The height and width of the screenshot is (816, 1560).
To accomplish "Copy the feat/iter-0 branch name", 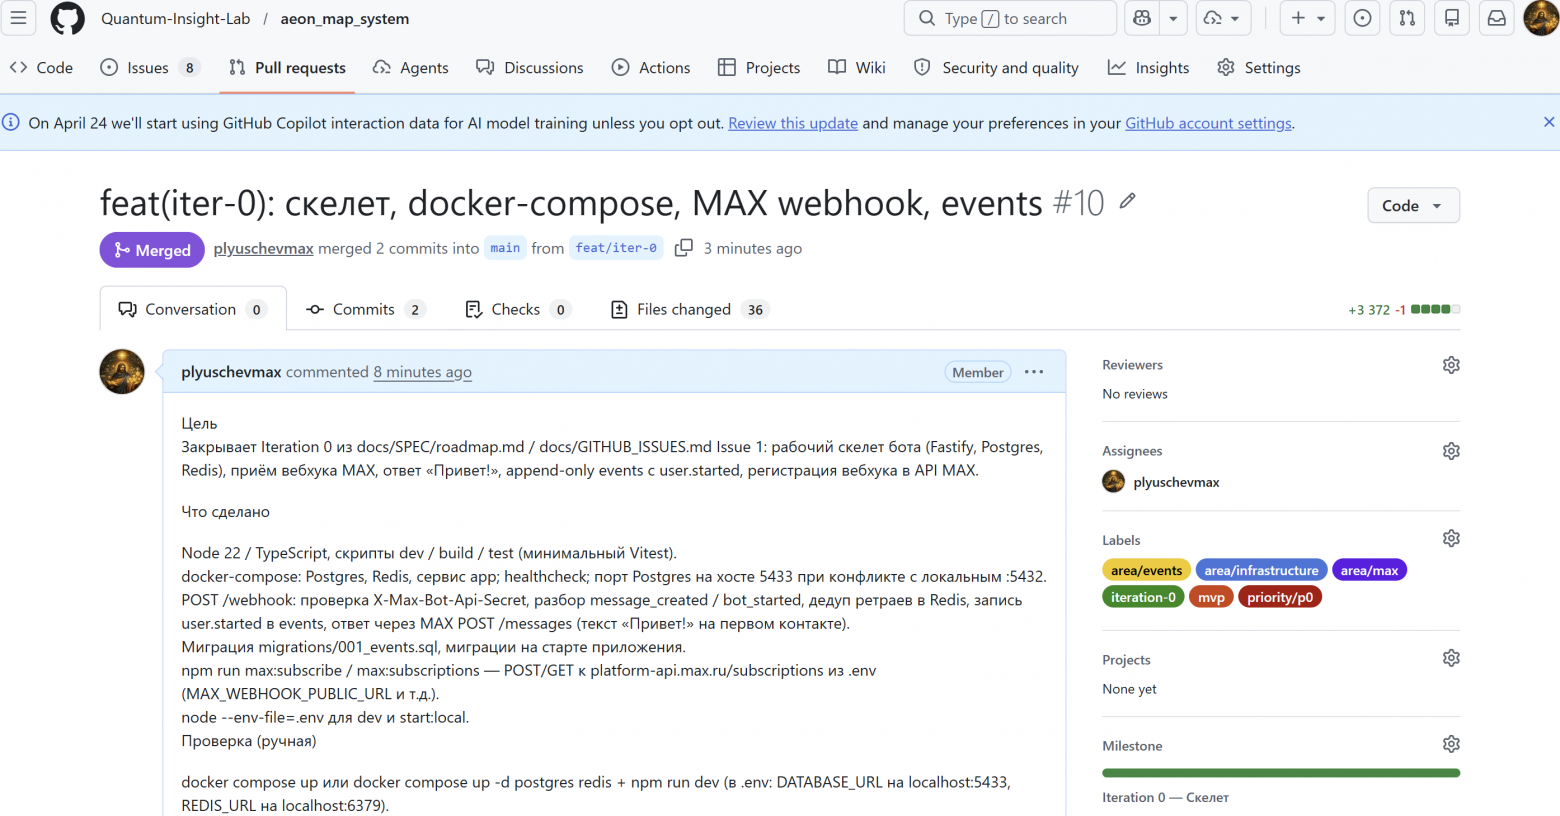I will tap(684, 248).
